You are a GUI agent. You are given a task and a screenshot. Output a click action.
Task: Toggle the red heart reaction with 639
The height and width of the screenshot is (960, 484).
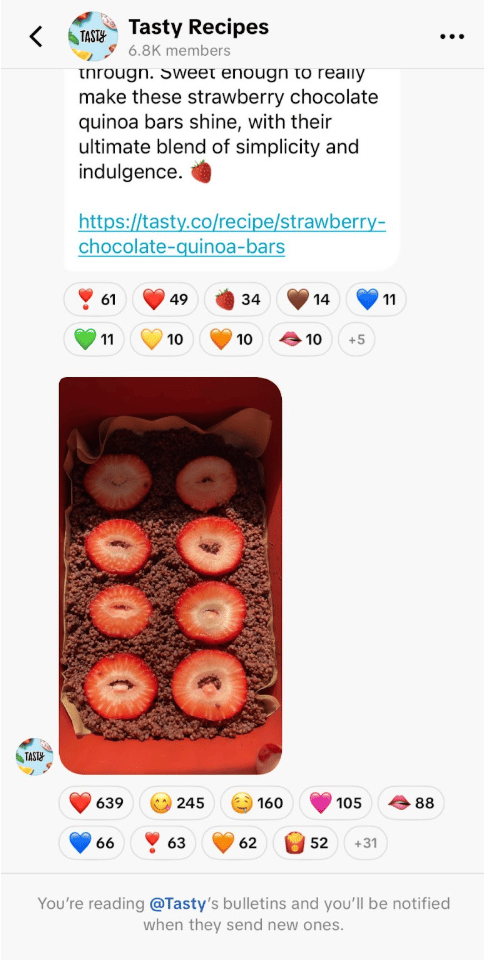click(96, 803)
